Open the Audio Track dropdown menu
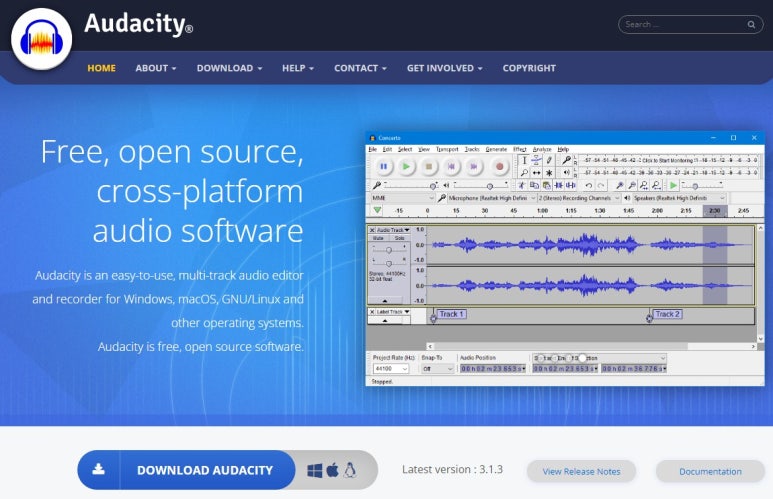Screen dimensions: 773x499 pyautogui.click(x=393, y=230)
